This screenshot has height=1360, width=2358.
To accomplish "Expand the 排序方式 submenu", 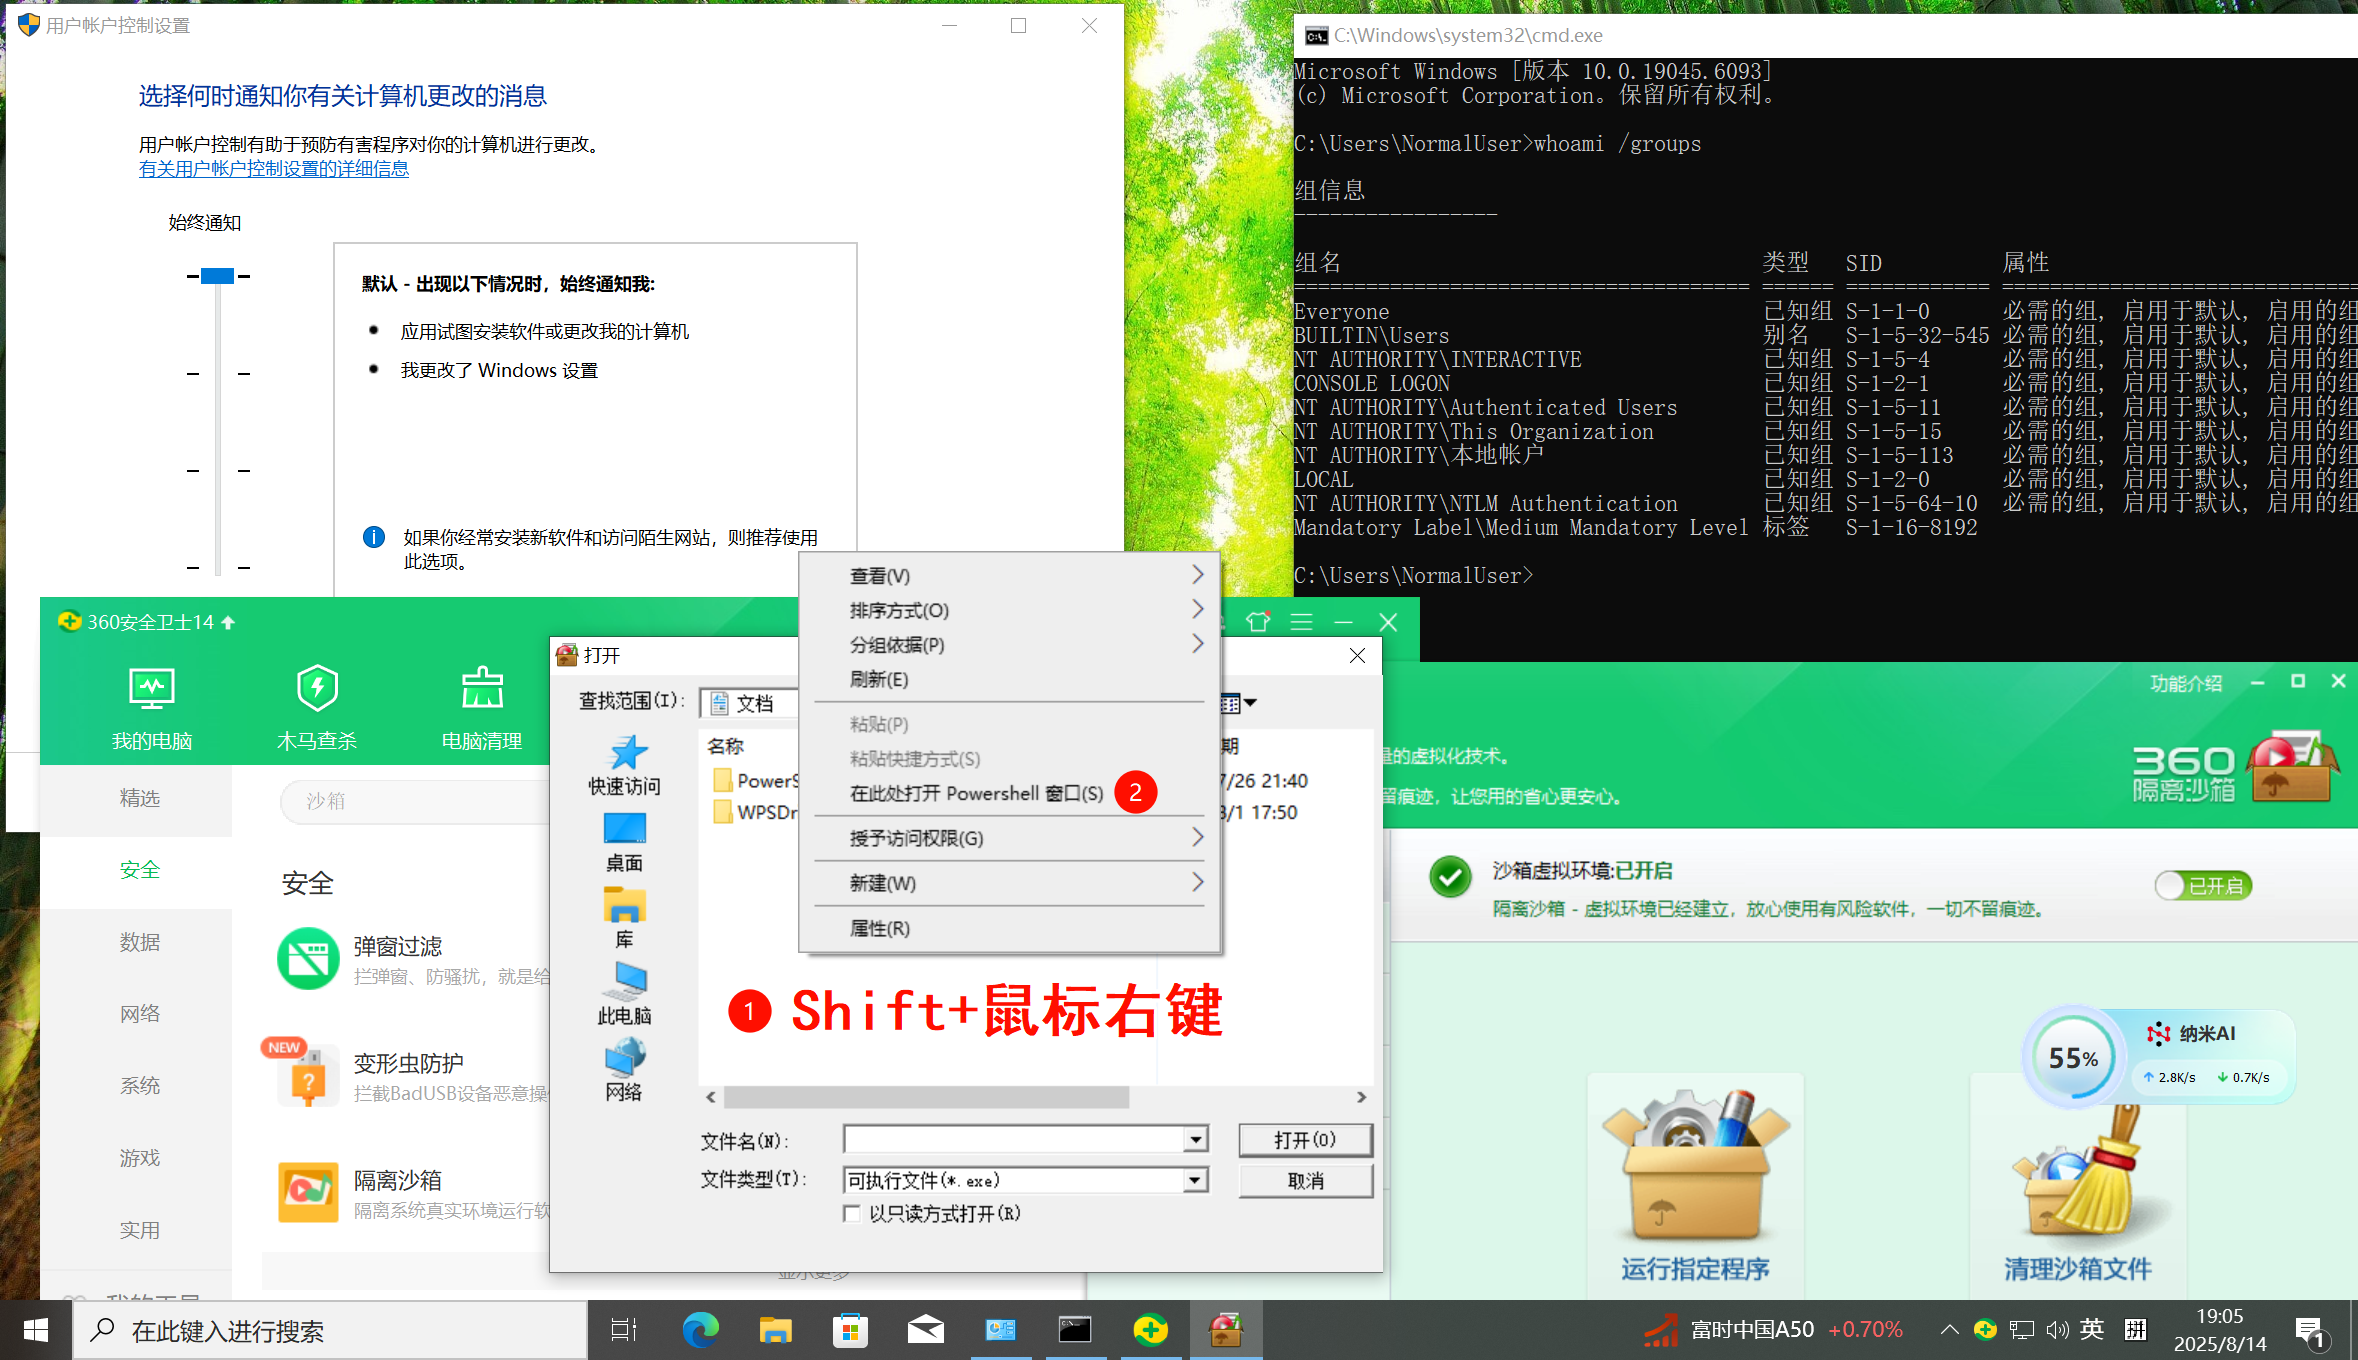I will click(897, 610).
